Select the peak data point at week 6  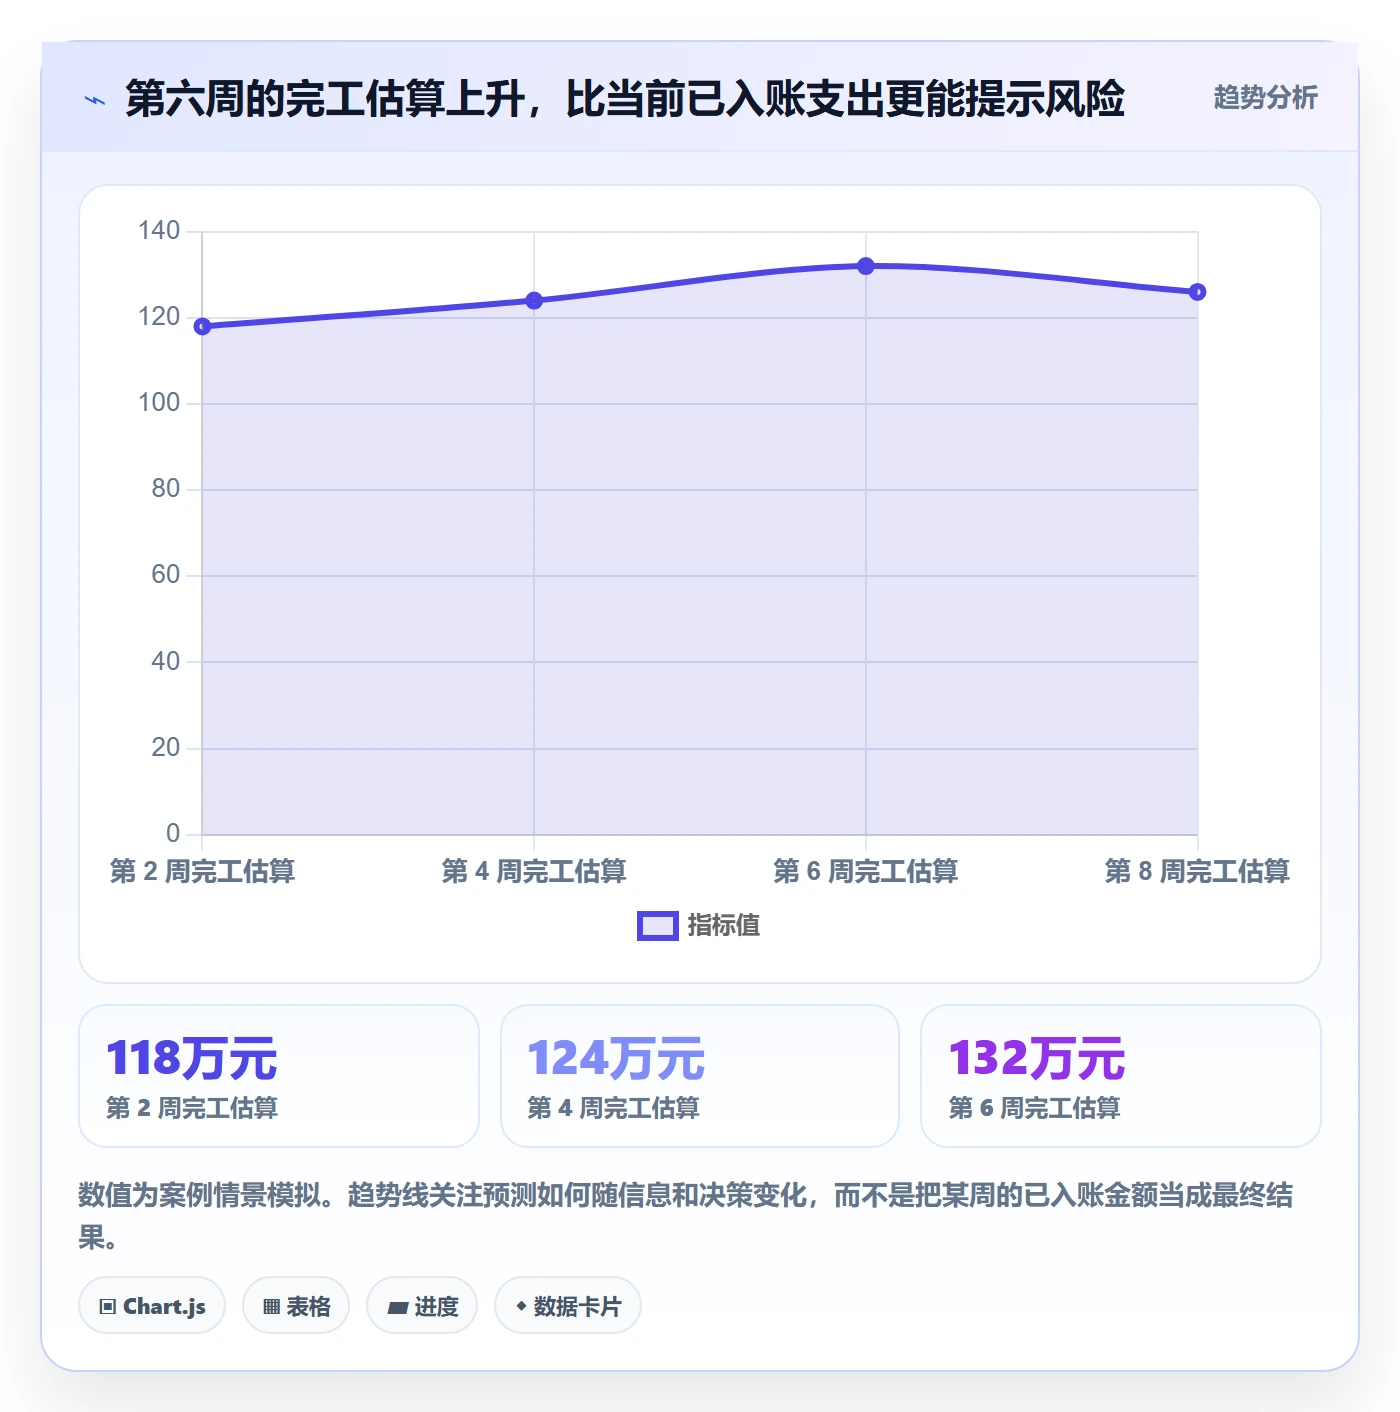pos(866,266)
